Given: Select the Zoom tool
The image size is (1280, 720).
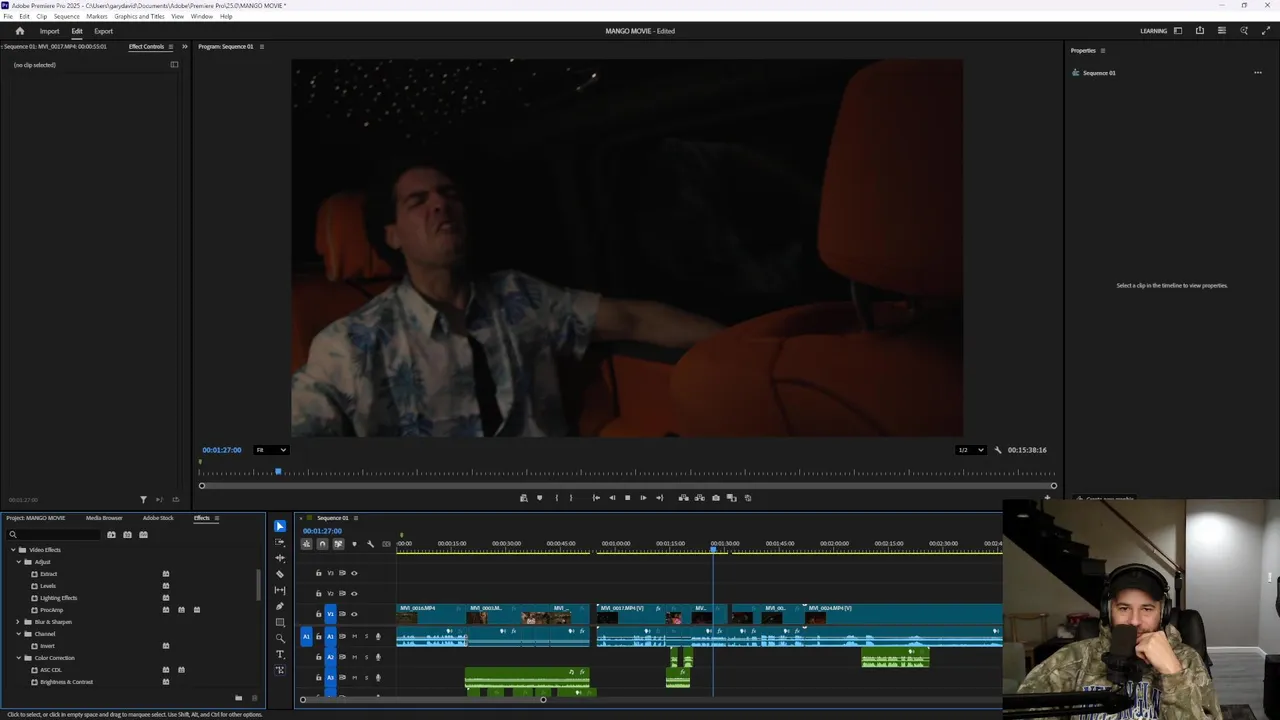Looking at the screenshot, I should (280, 638).
